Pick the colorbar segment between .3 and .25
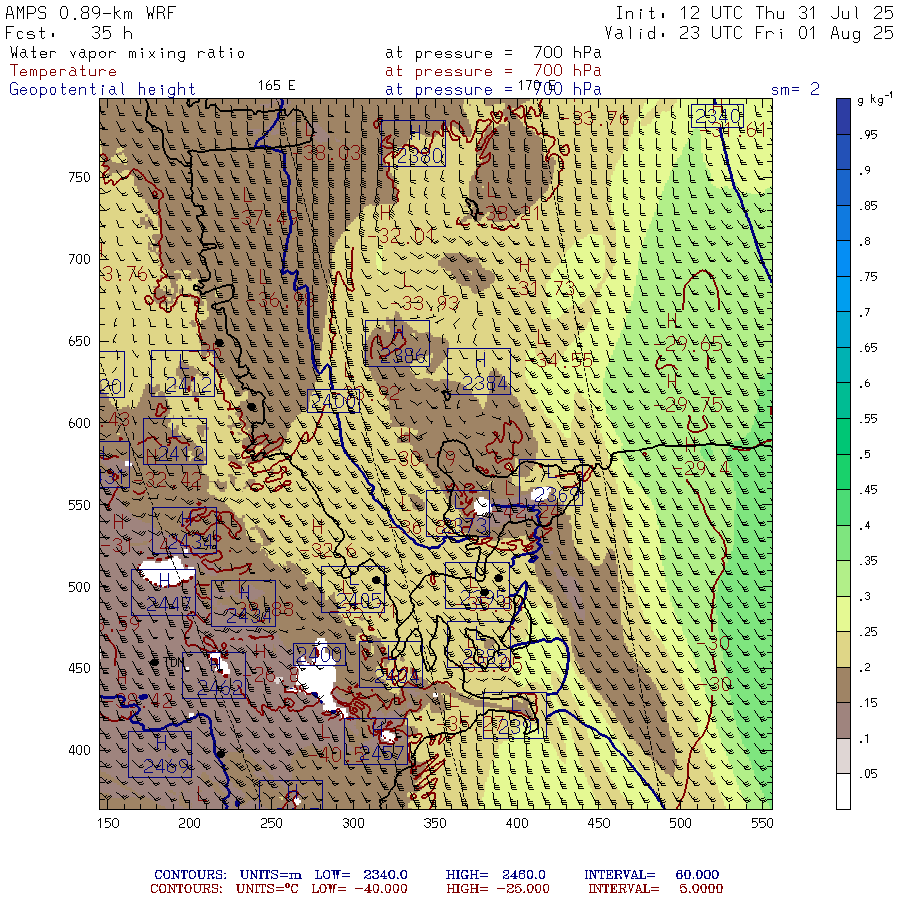Viewport: 900px width, 900px height. (843, 614)
